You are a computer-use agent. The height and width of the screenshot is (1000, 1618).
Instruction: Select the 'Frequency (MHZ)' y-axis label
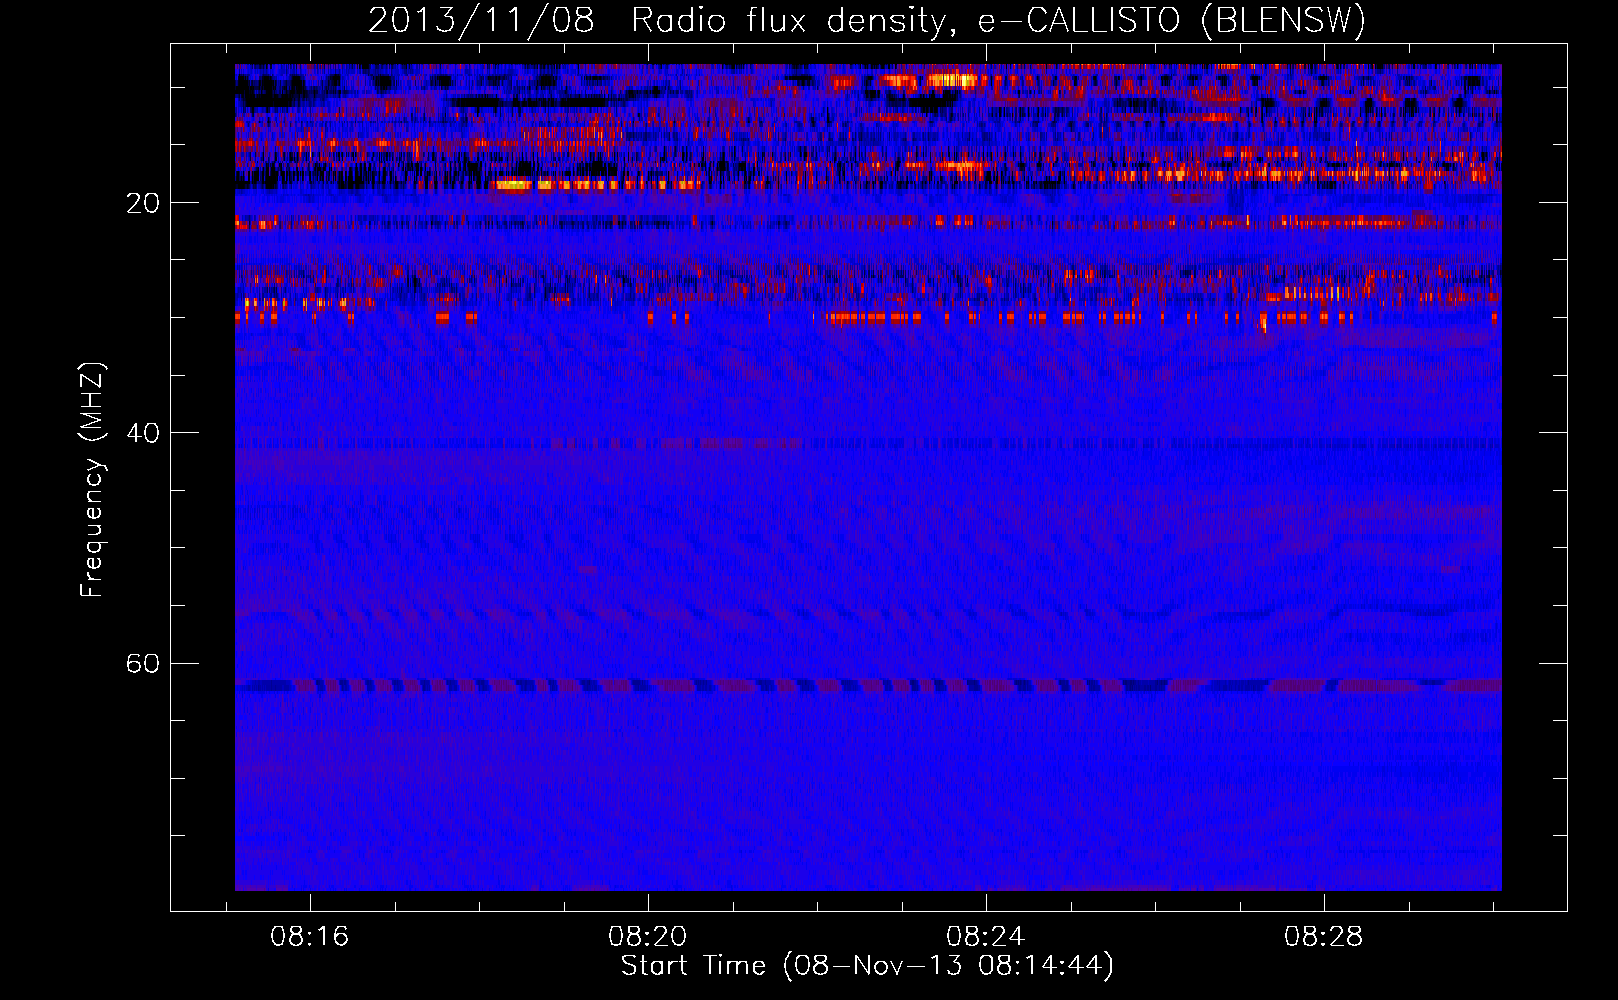pos(92,480)
